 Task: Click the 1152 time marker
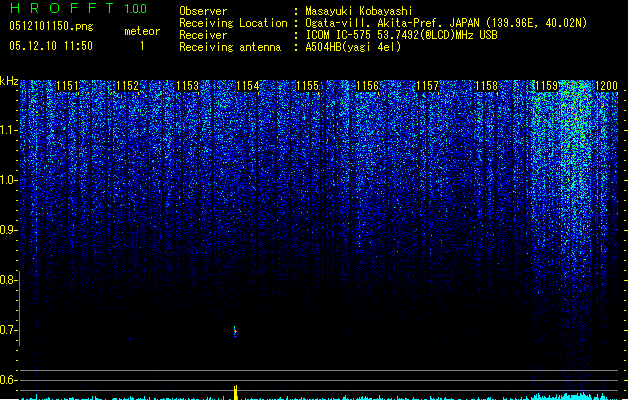click(127, 86)
